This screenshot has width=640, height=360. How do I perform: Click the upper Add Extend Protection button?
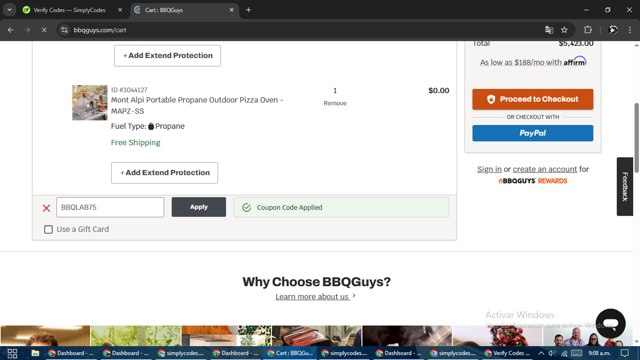point(167,56)
